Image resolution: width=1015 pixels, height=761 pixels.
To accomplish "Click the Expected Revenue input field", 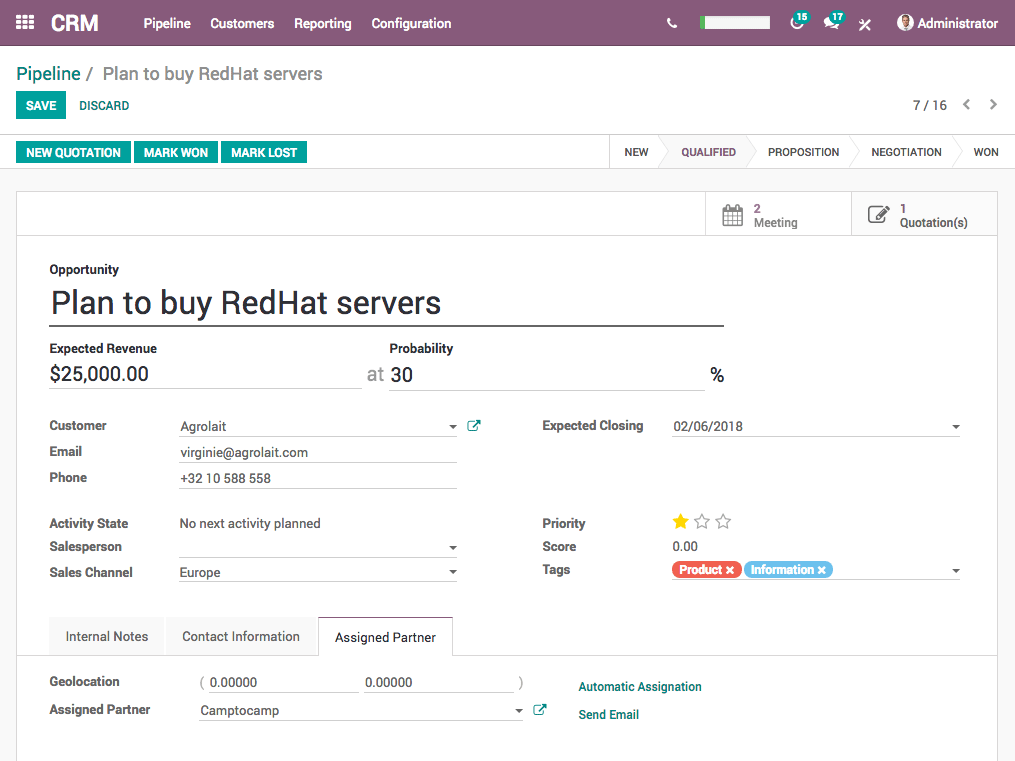I will pyautogui.click(x=205, y=375).
